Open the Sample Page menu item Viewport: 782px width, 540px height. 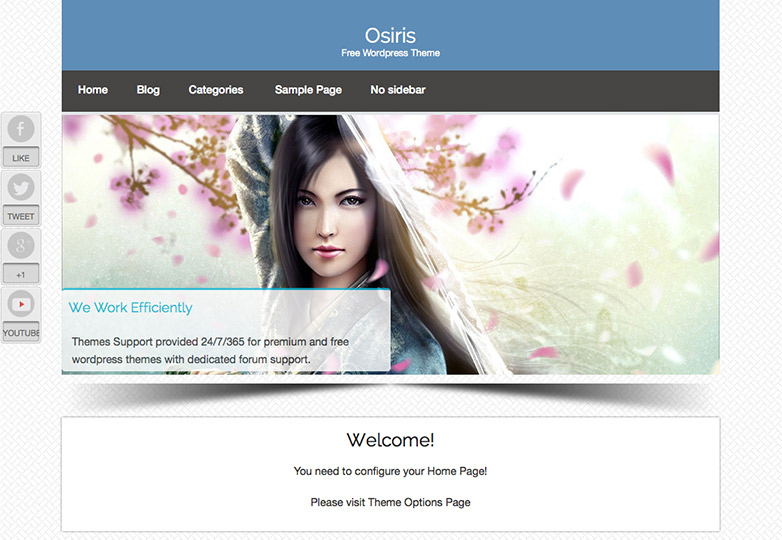tap(308, 90)
